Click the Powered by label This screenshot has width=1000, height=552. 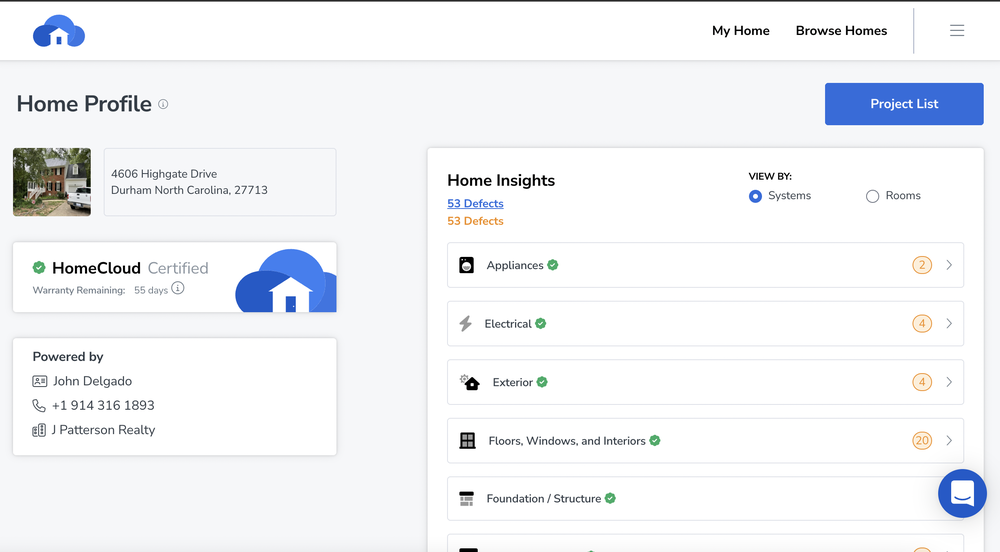pos(68,357)
